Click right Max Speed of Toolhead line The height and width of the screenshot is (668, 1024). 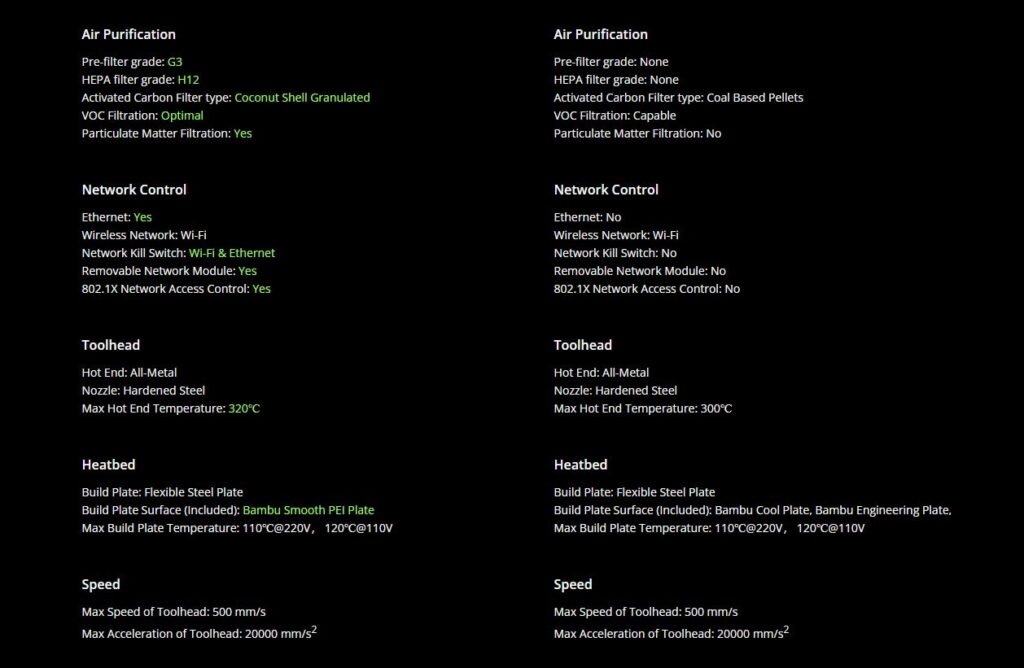pyautogui.click(x=646, y=612)
